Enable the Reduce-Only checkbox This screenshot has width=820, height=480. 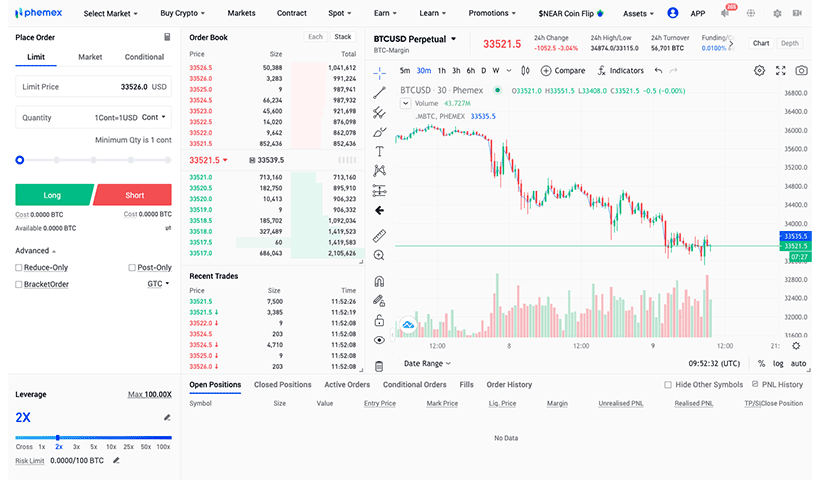point(19,268)
